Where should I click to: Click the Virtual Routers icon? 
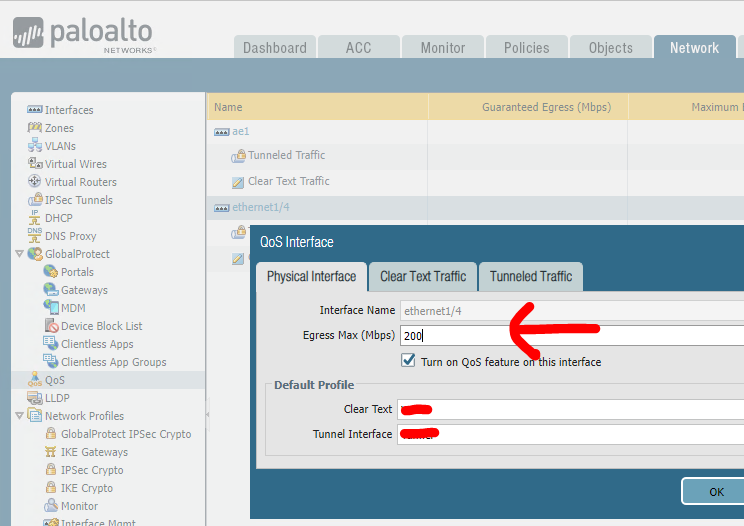(35, 181)
